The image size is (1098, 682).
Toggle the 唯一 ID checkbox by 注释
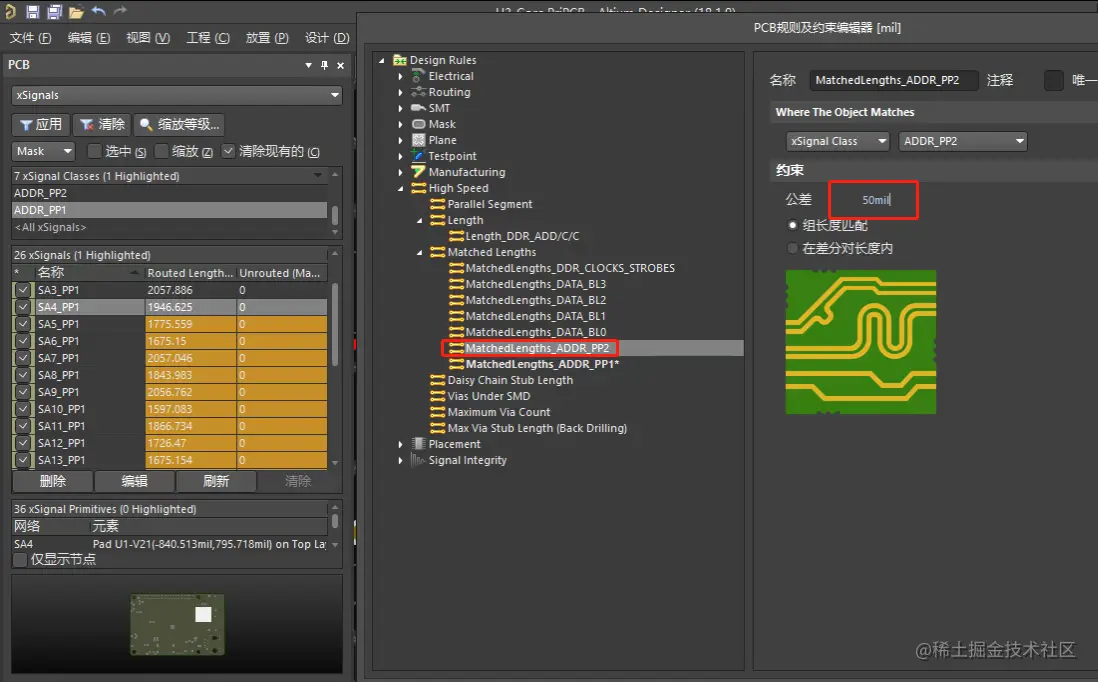click(1054, 81)
